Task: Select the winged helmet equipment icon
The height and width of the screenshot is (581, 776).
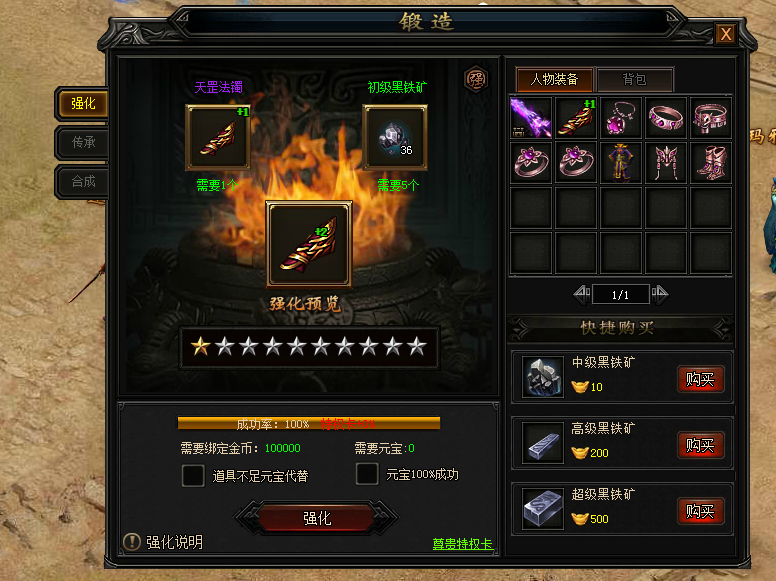Action: click(666, 162)
